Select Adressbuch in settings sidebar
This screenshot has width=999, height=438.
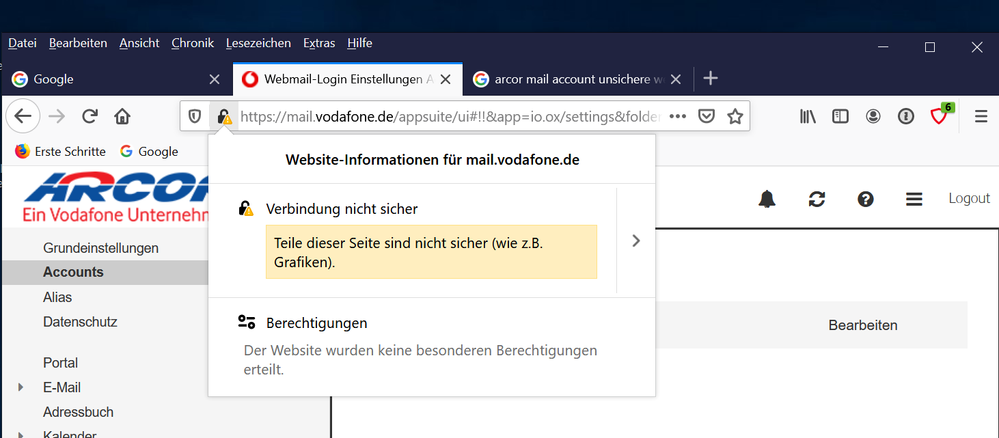tap(78, 412)
